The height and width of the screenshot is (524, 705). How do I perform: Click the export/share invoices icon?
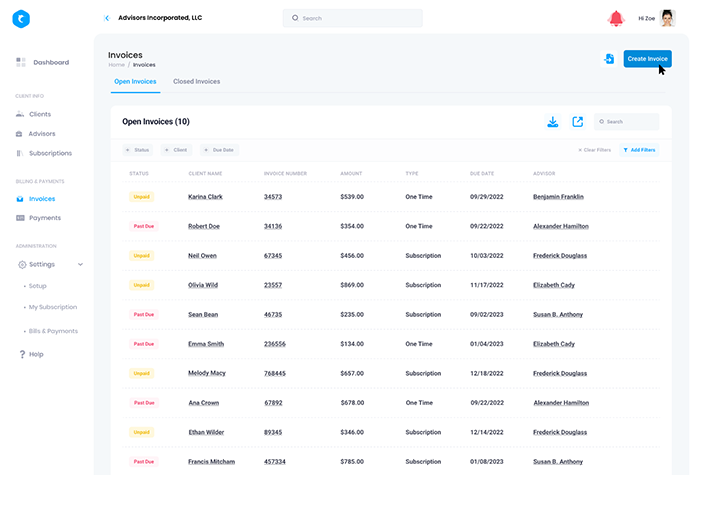pos(577,122)
